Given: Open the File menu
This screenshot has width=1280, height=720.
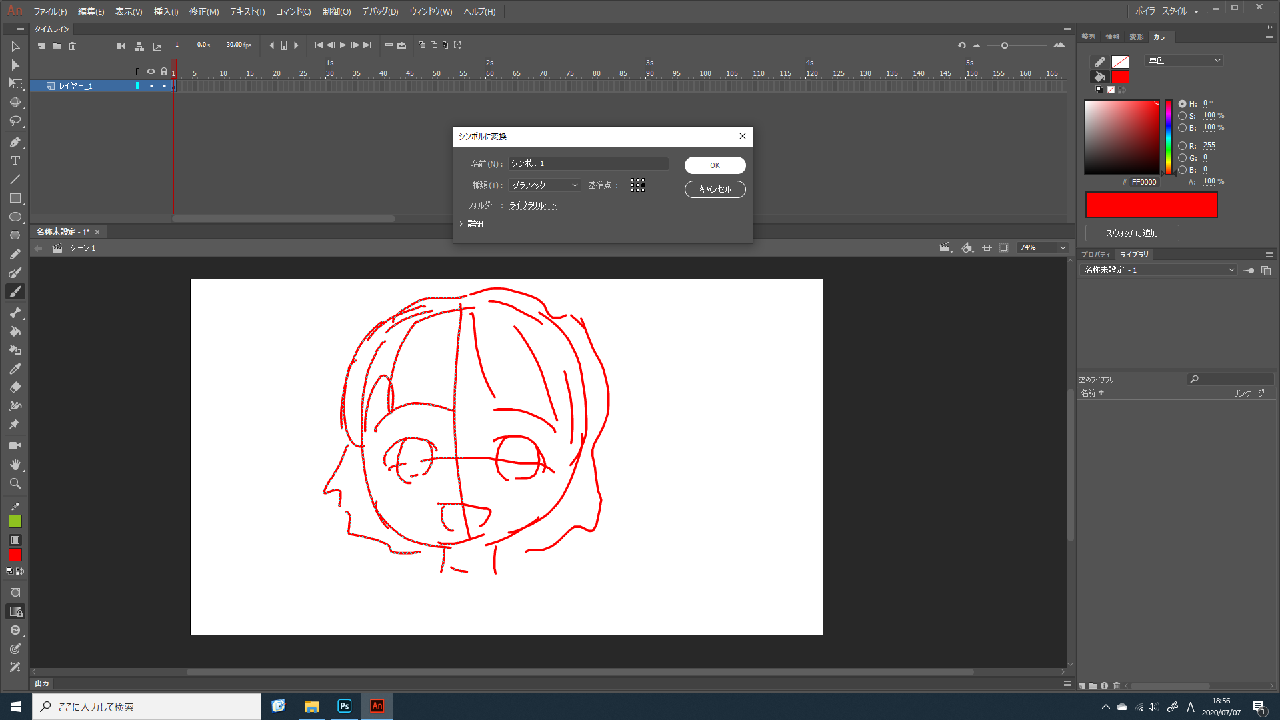Looking at the screenshot, I should [50, 12].
